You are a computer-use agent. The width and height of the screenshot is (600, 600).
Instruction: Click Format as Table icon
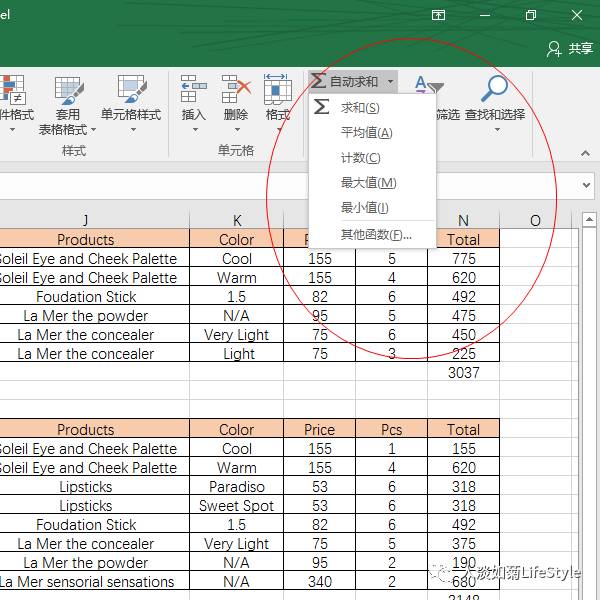coord(69,90)
